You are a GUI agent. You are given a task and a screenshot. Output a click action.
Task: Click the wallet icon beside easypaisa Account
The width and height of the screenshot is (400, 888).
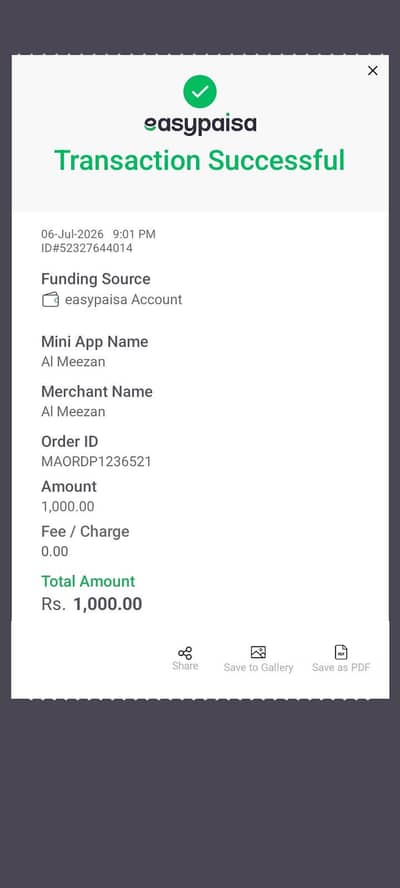(50, 300)
